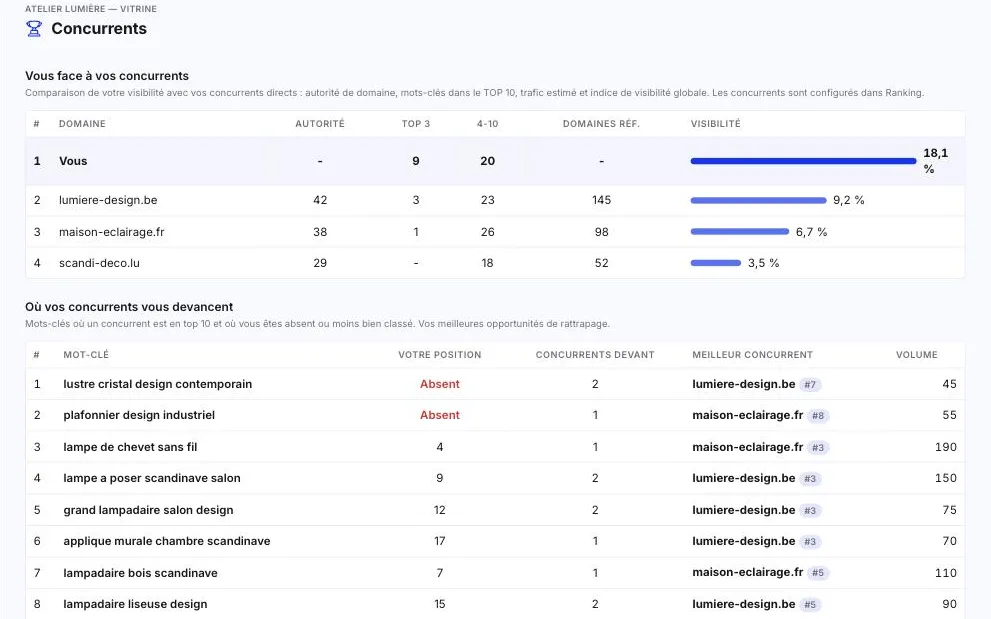991x619 pixels.
Task: Click the VISIBILITÉ column header
Action: pos(715,124)
